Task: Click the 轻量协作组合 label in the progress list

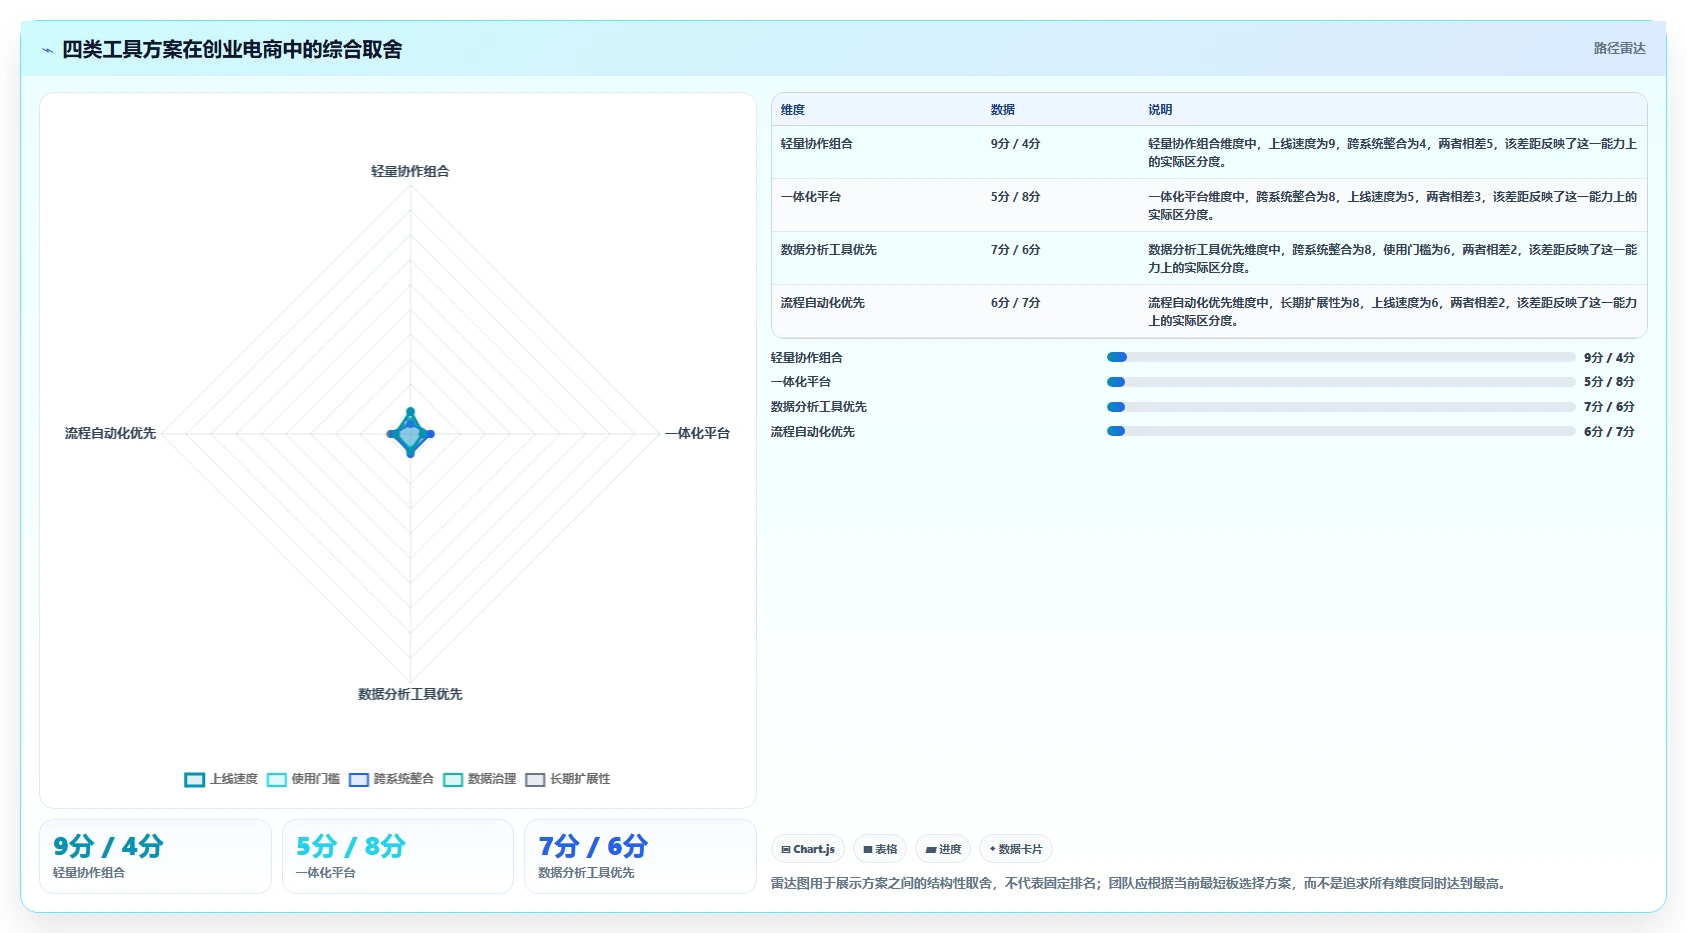Action: [807, 357]
